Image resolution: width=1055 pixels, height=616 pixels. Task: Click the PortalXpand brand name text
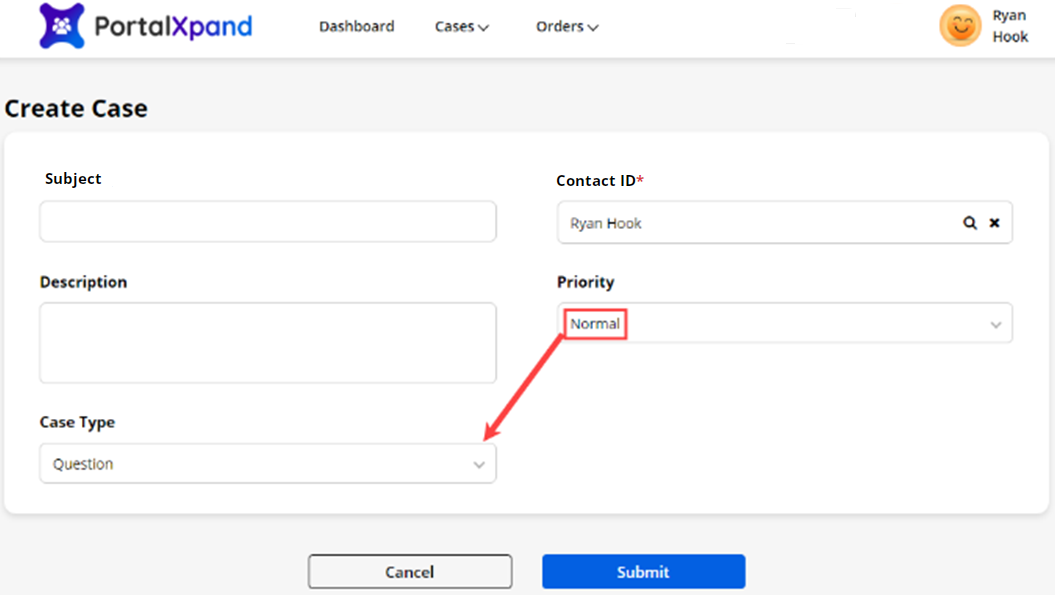(x=173, y=27)
